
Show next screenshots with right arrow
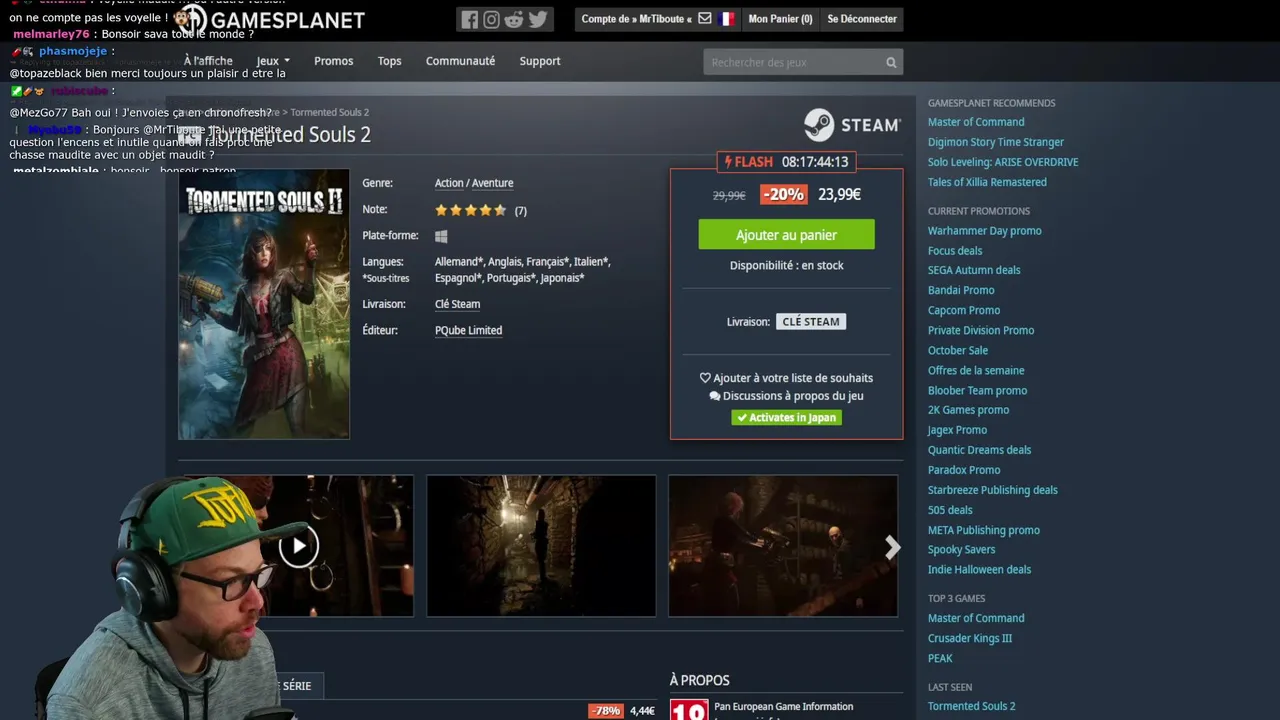(893, 547)
